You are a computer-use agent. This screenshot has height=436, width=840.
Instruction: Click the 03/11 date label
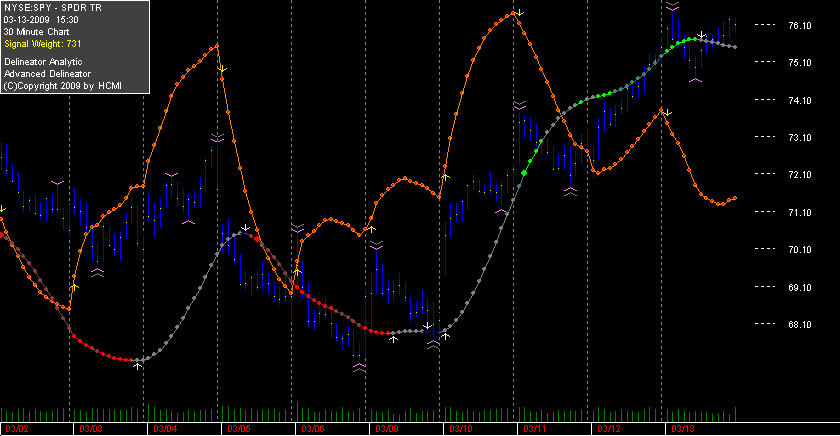click(534, 429)
